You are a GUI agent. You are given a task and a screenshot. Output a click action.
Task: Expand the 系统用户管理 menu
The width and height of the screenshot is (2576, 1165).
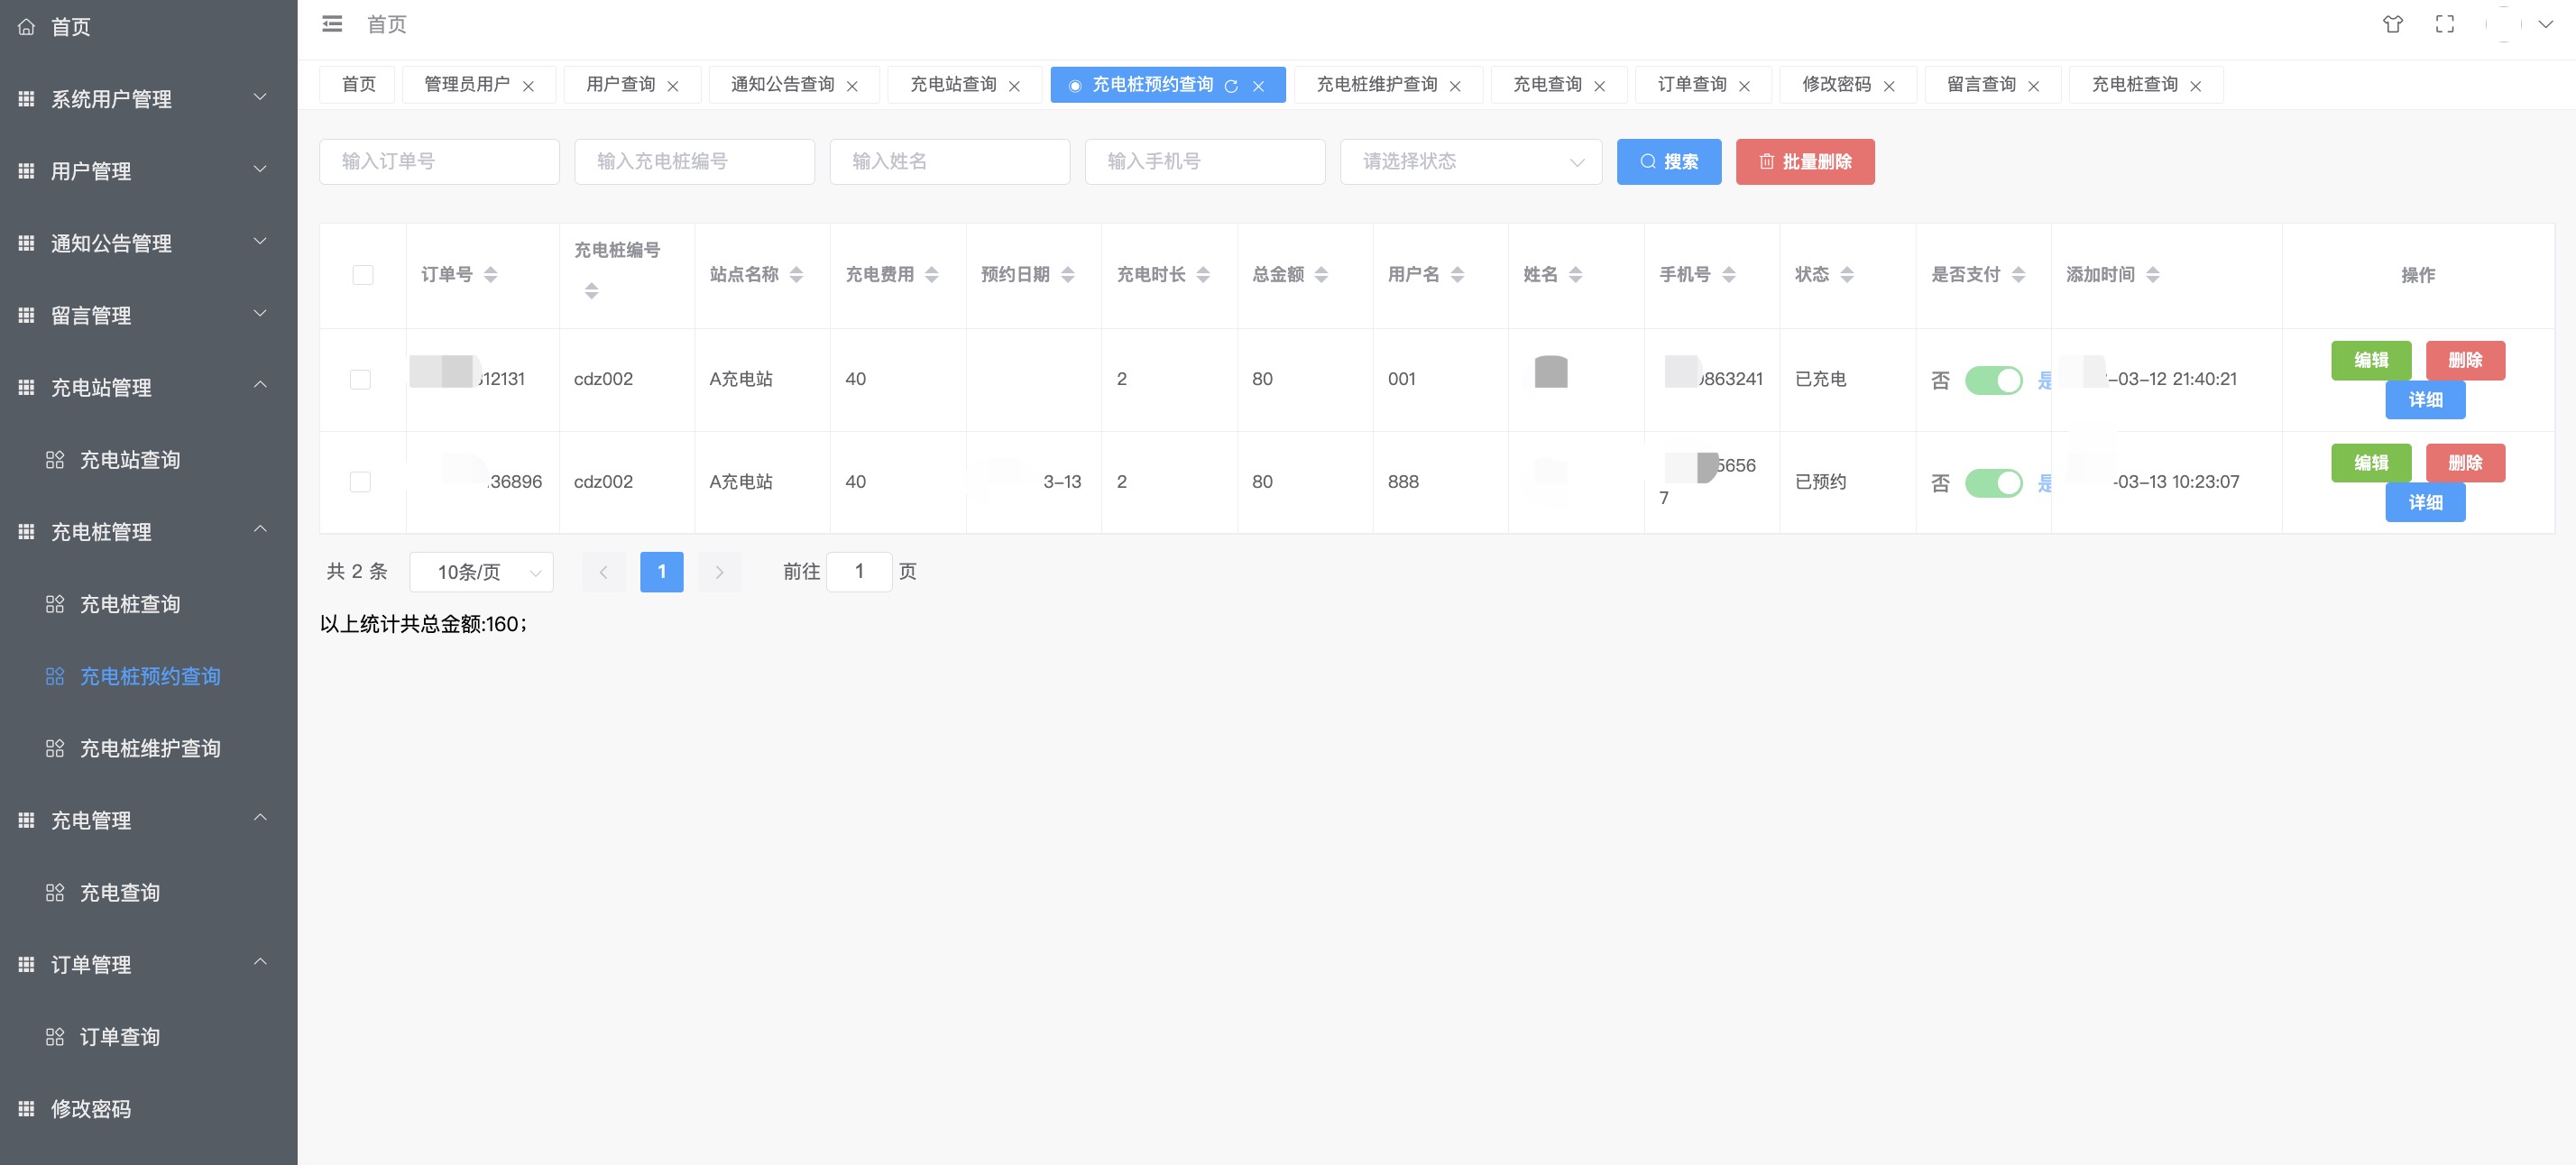coord(148,98)
